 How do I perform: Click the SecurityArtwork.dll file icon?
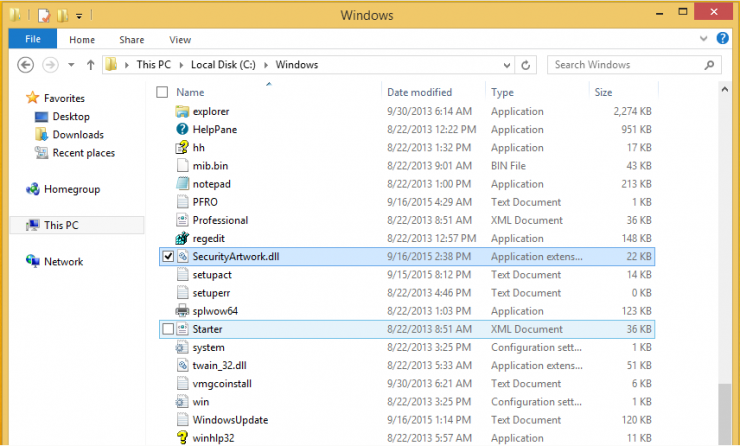(182, 257)
